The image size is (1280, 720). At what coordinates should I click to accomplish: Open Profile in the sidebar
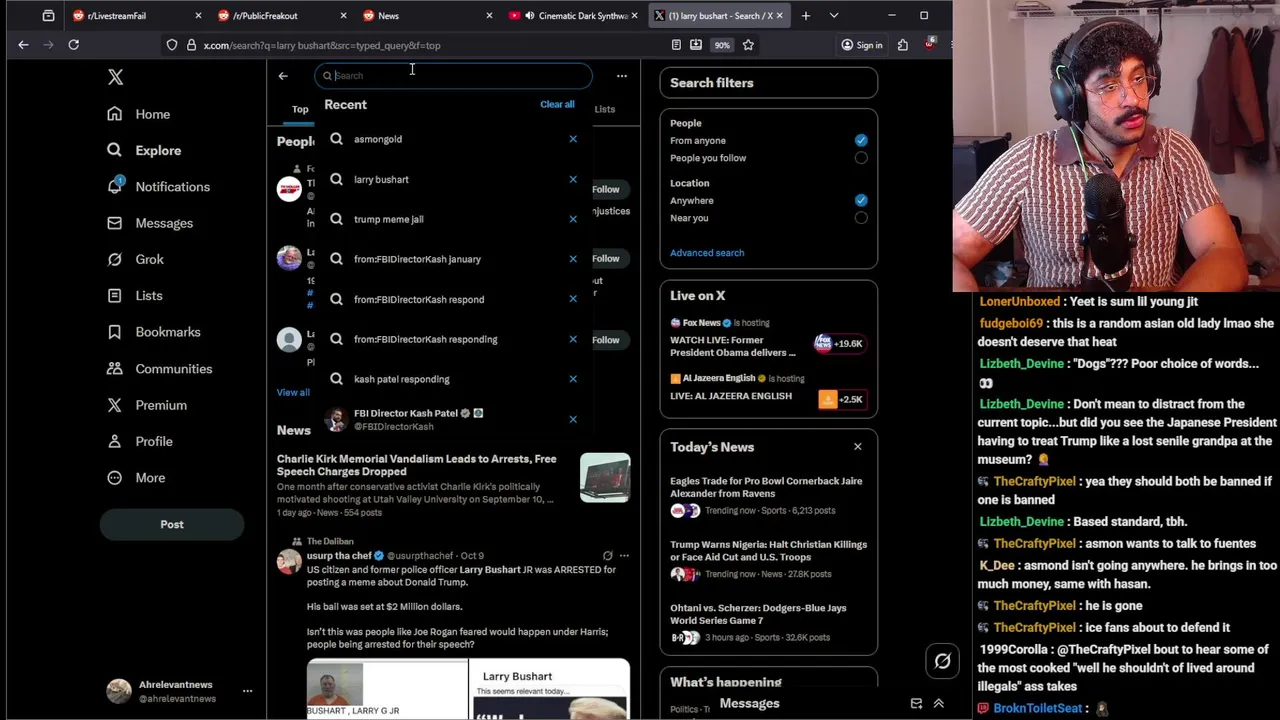pos(139,441)
